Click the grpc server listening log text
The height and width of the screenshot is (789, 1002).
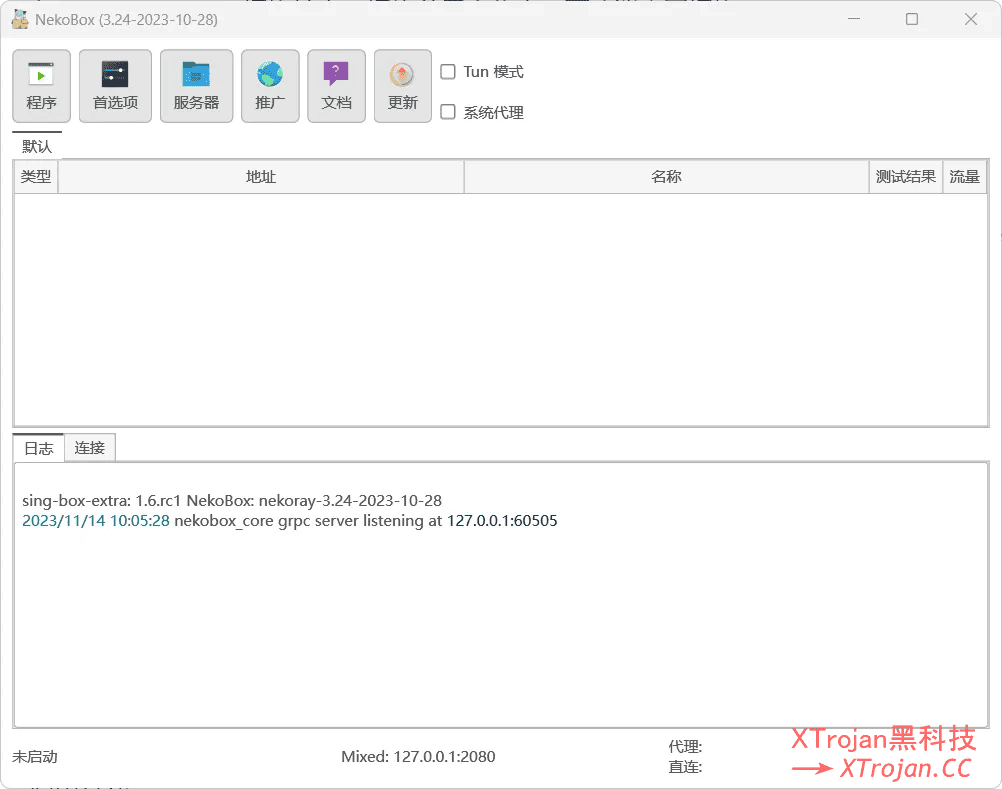[366, 521]
